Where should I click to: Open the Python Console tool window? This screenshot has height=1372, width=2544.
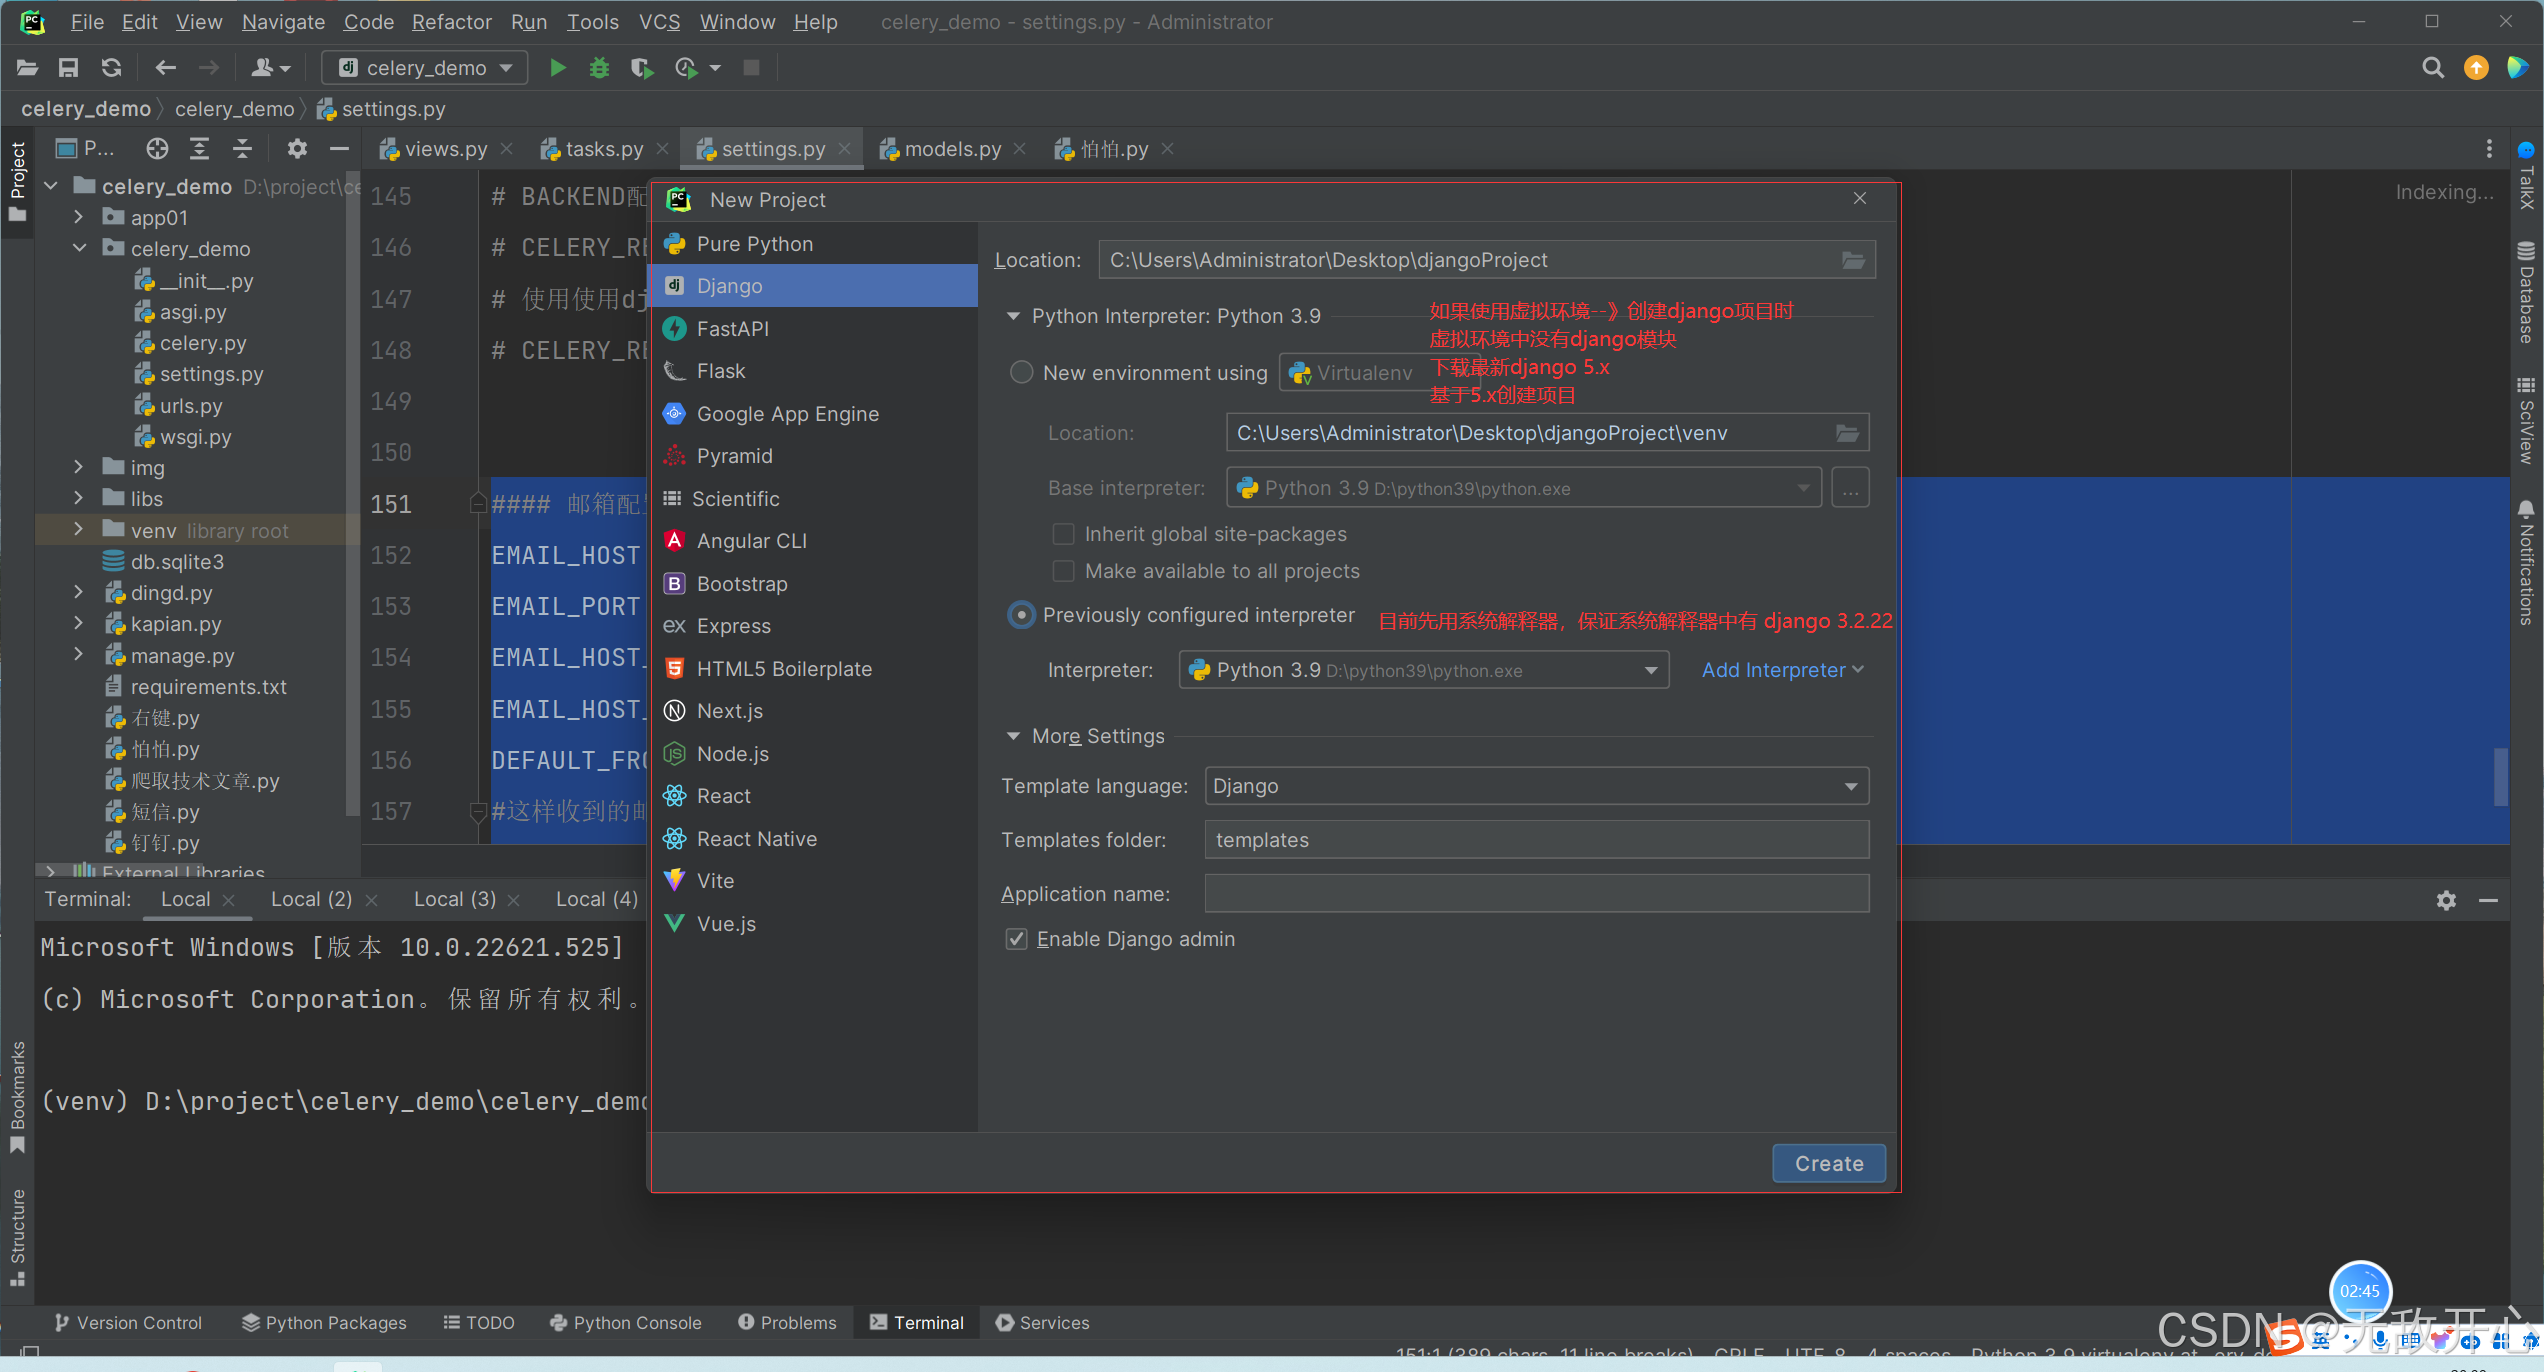click(x=626, y=1323)
